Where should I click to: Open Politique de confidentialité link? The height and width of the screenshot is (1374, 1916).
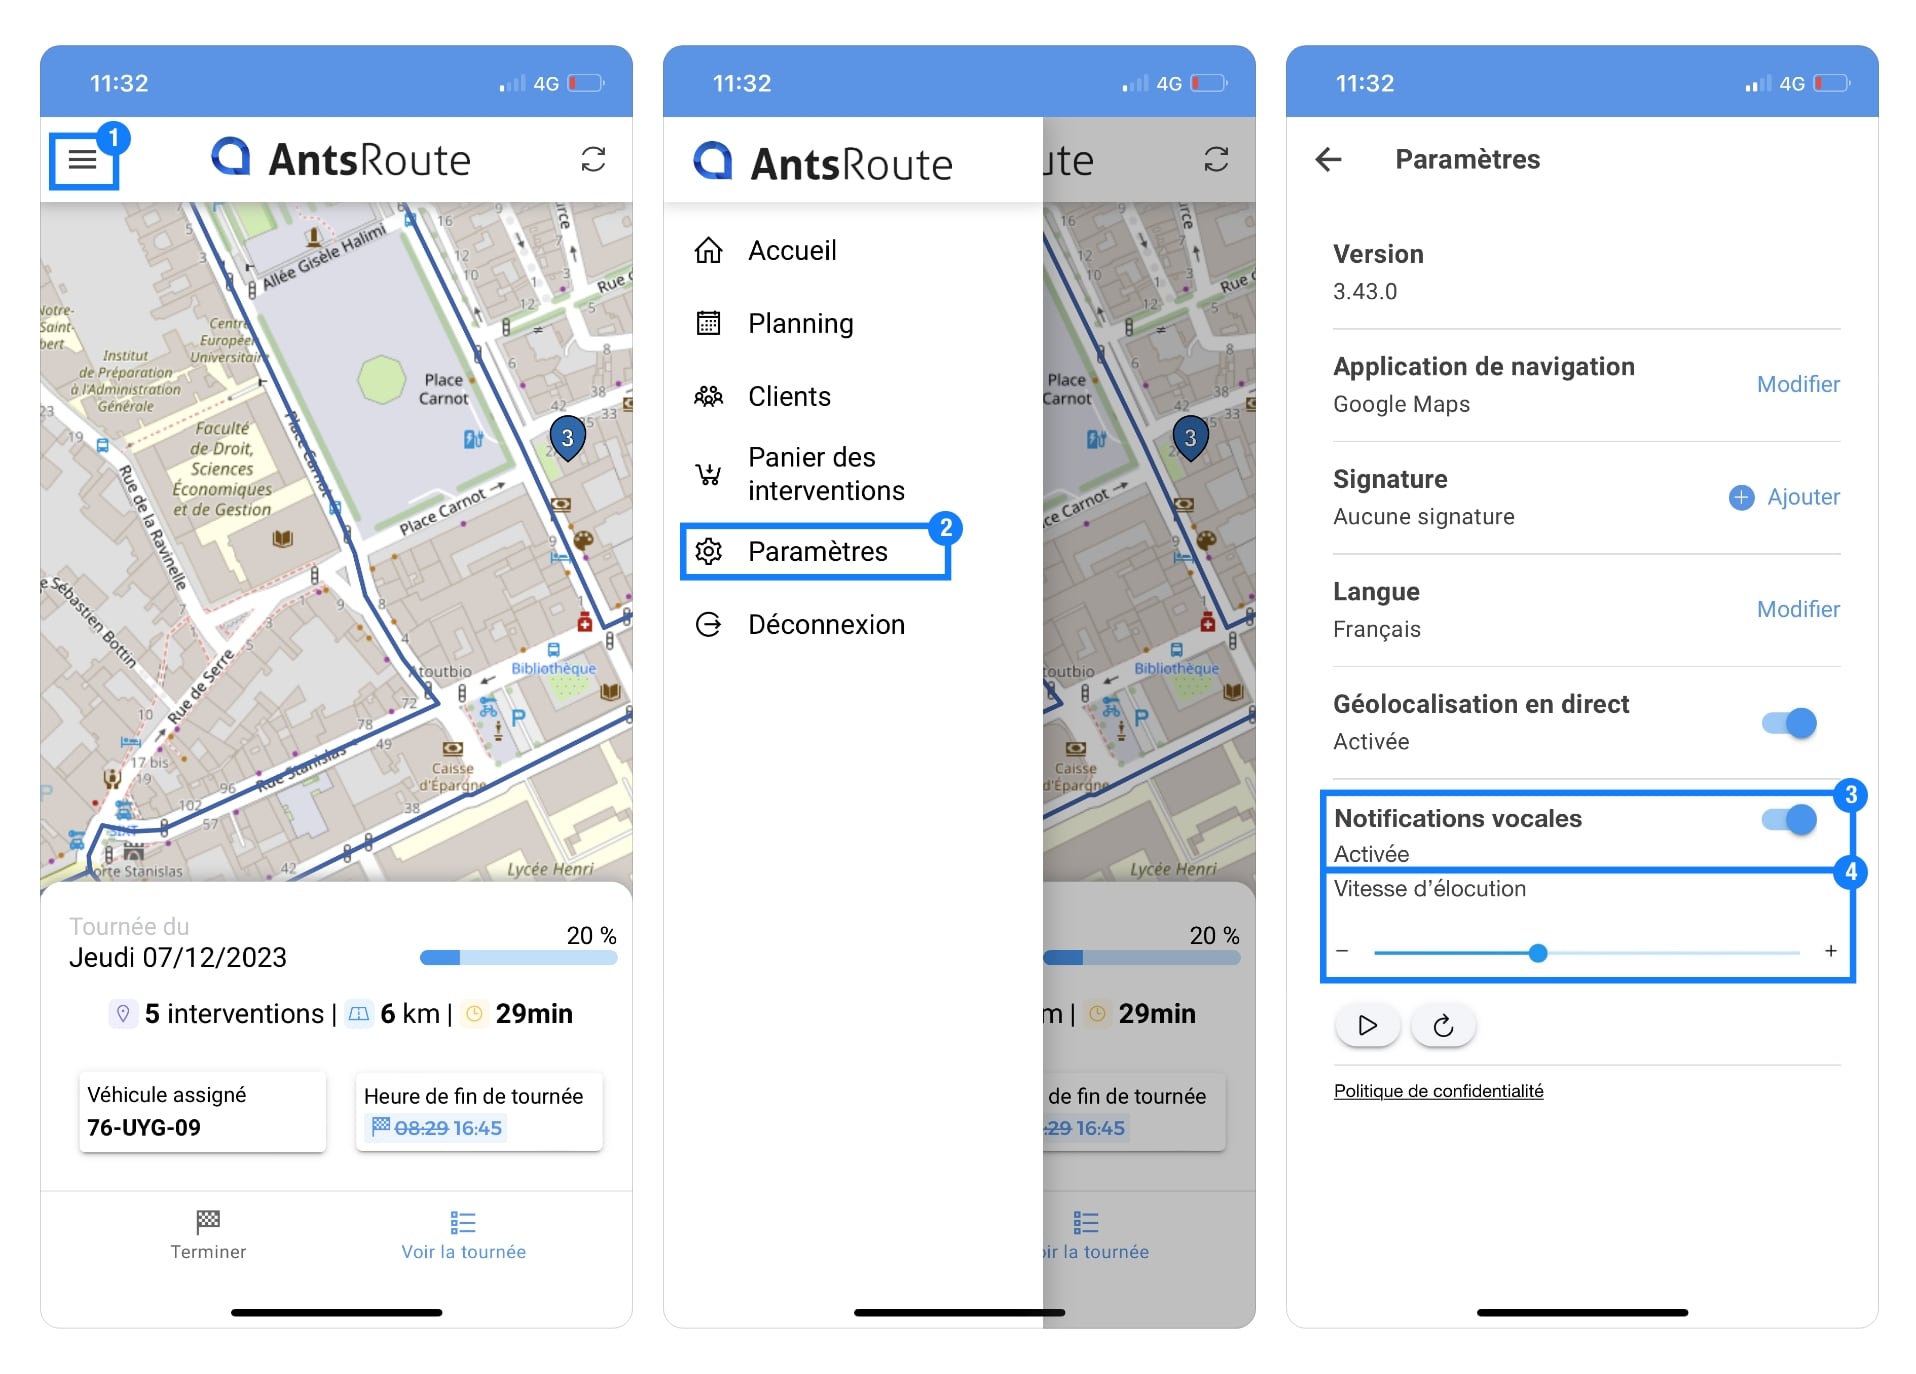(x=1438, y=1091)
